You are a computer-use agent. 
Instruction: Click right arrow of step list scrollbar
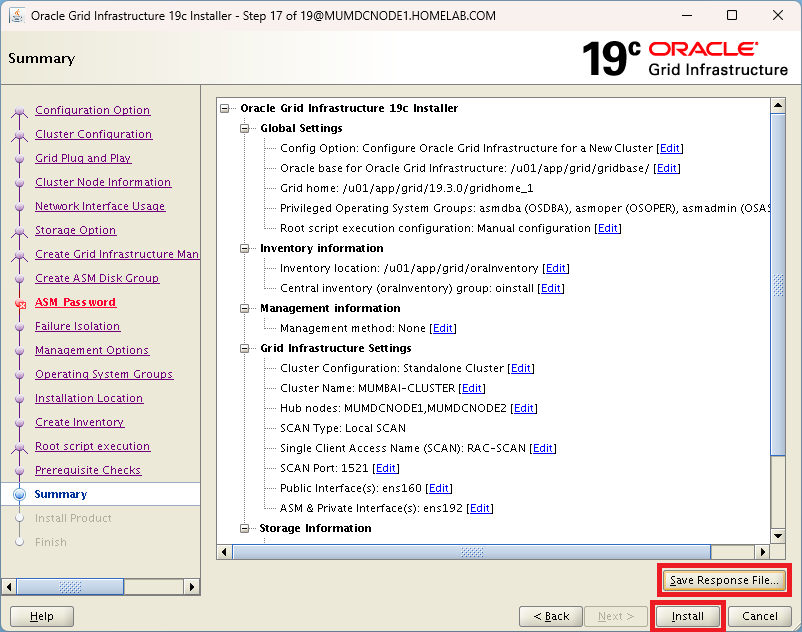pyautogui.click(x=193, y=587)
